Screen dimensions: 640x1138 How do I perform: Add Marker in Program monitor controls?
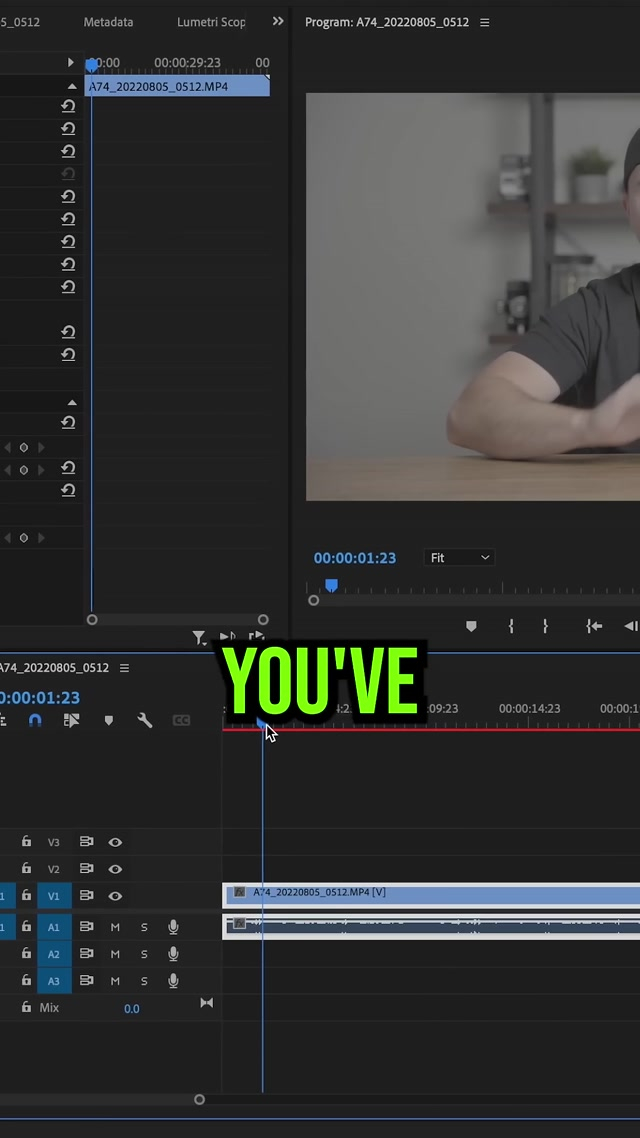471,626
